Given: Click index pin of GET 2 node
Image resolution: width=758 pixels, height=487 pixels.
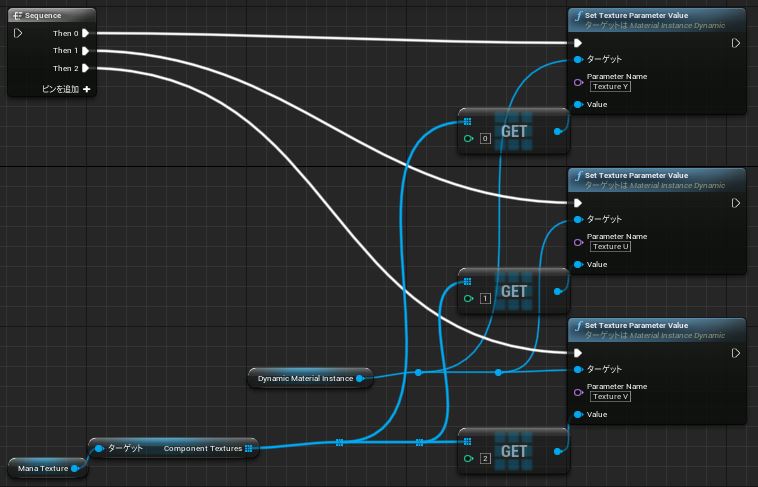Looking at the screenshot, I should [468, 458].
